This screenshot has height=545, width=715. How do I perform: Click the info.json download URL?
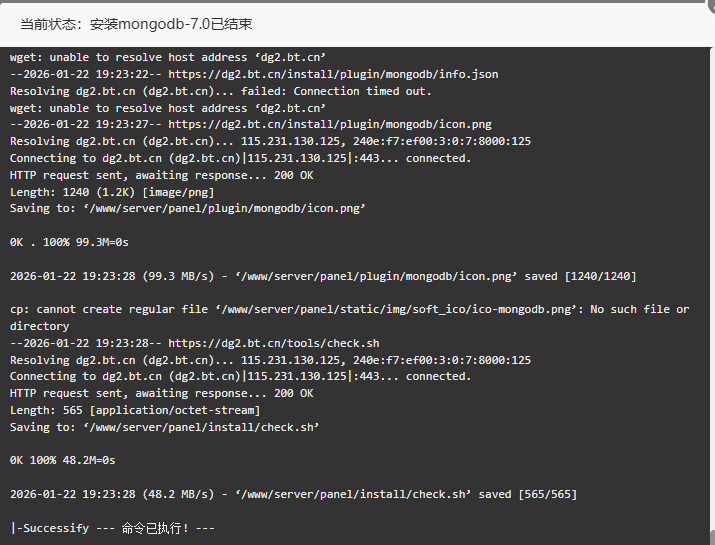pyautogui.click(x=333, y=74)
